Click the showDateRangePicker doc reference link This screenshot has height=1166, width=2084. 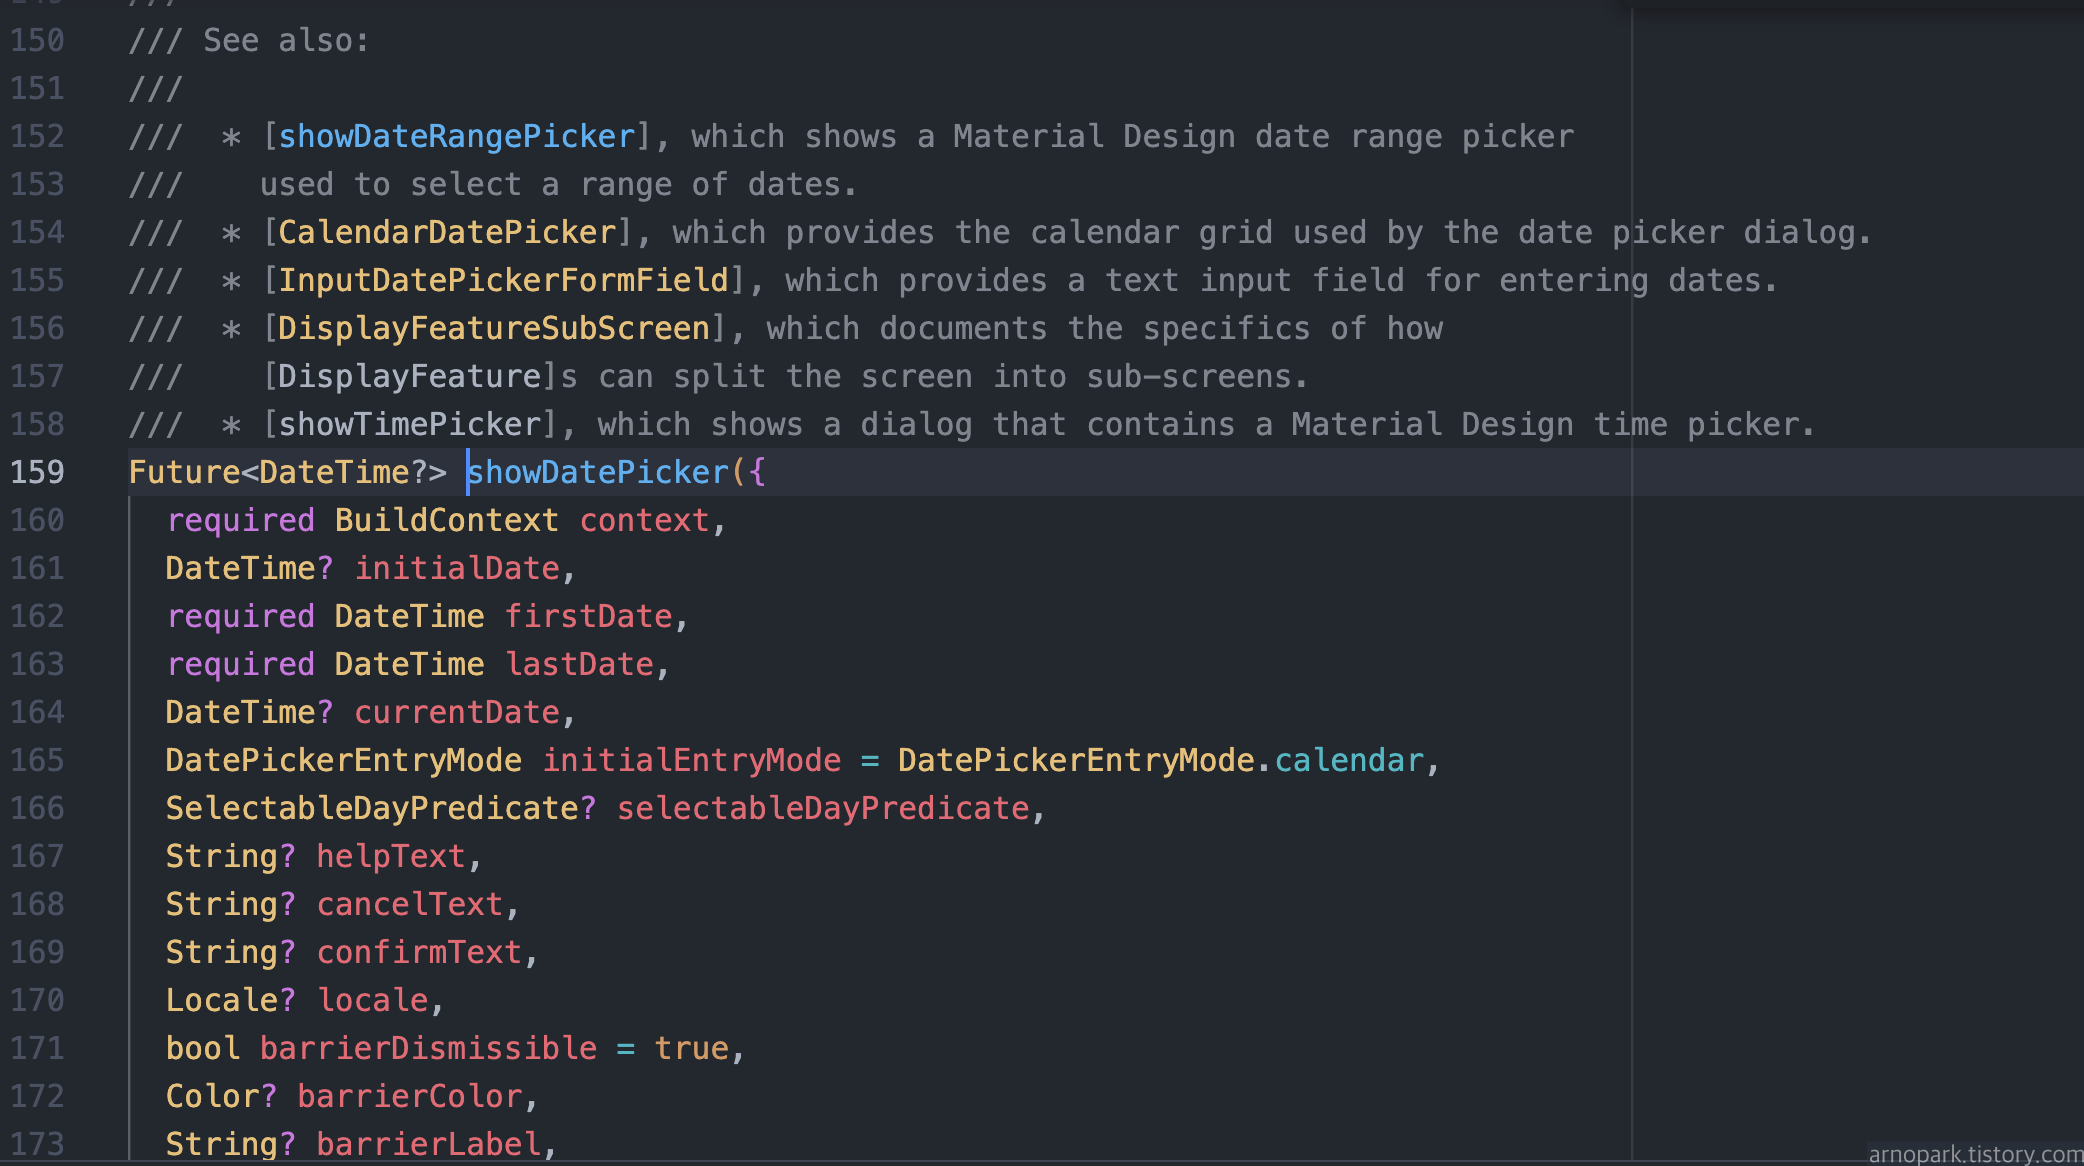pos(456,136)
